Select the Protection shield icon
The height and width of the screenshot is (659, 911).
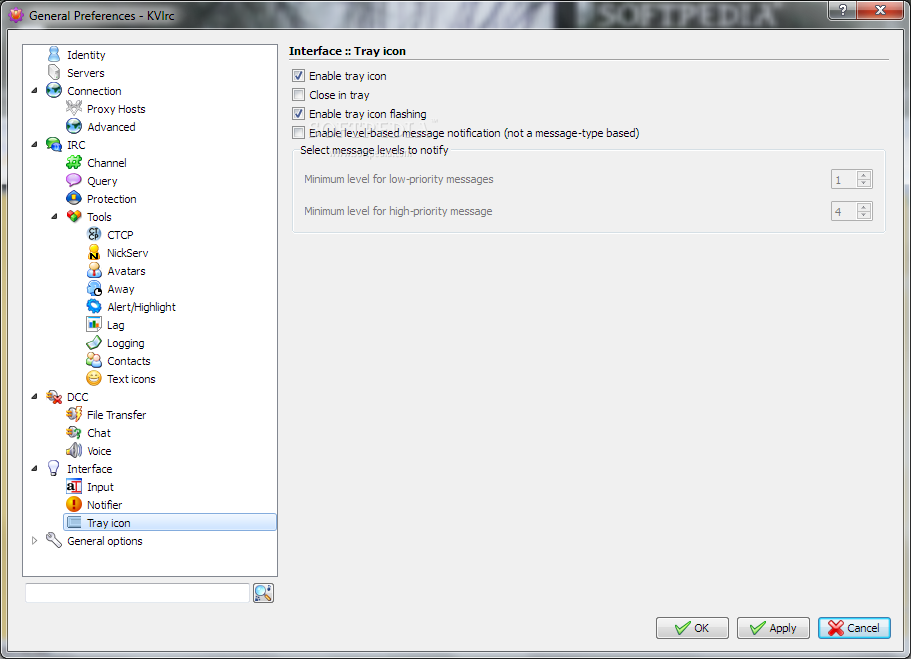click(x=74, y=198)
